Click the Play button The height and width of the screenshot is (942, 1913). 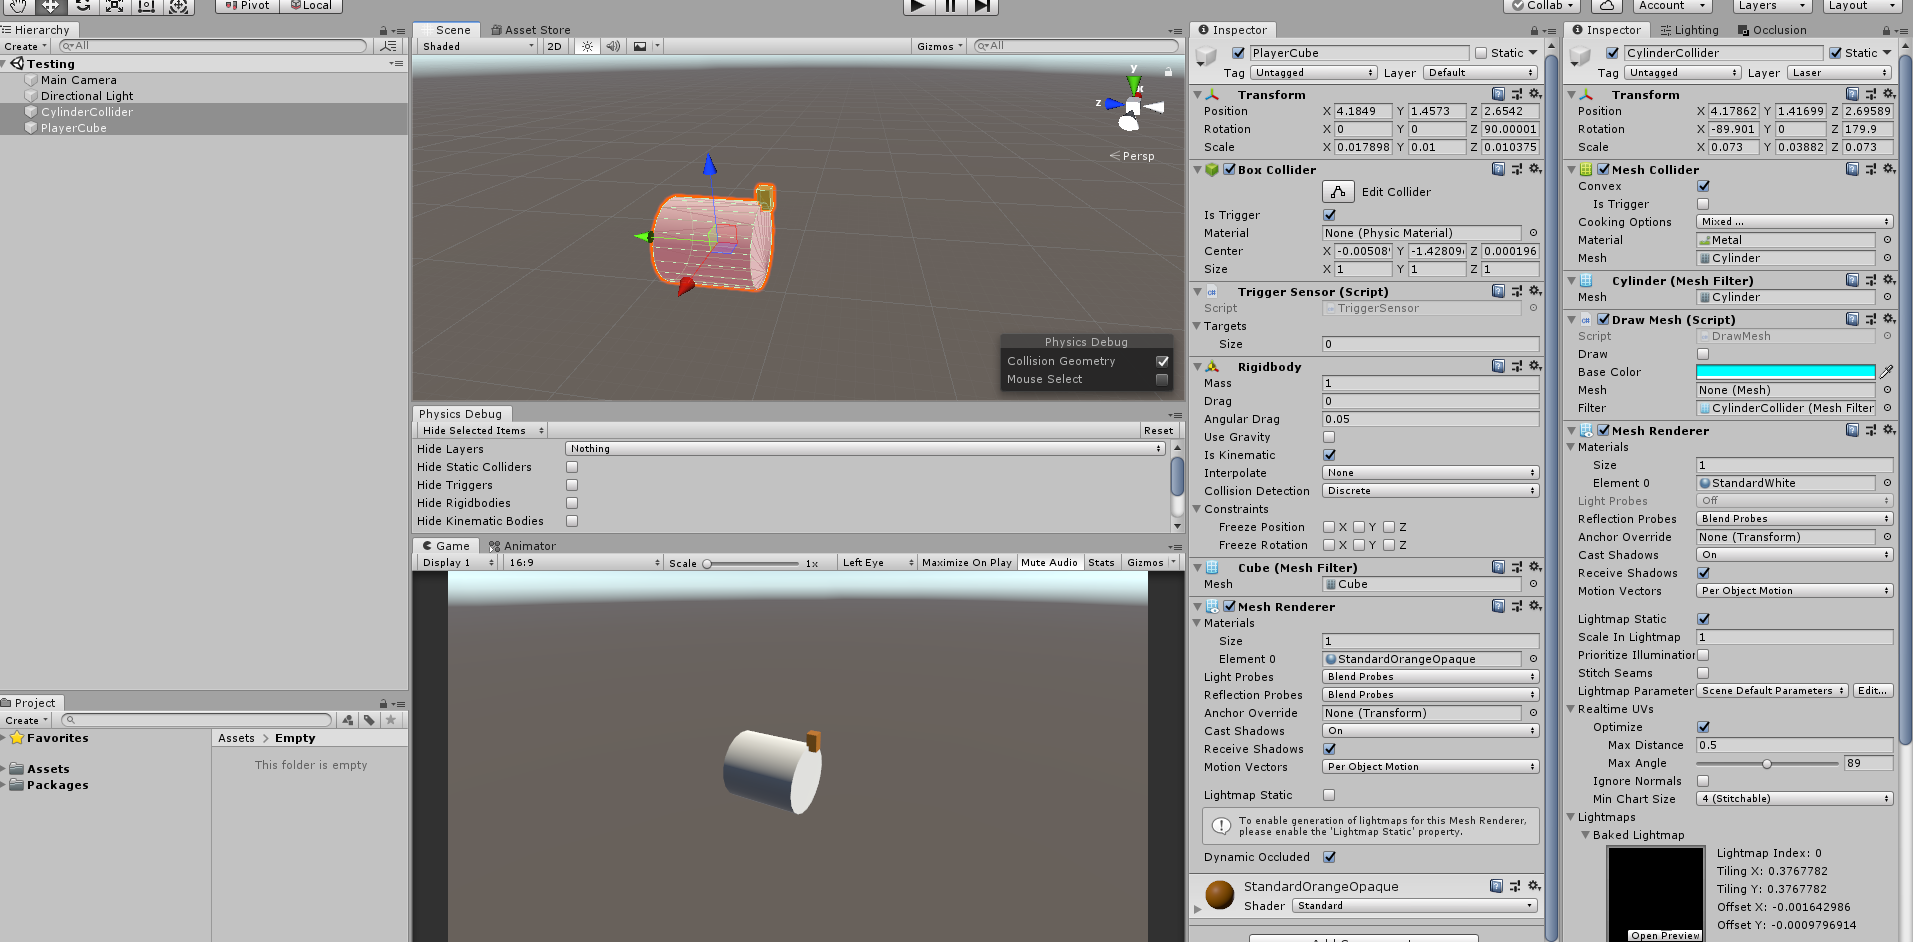tap(919, 5)
